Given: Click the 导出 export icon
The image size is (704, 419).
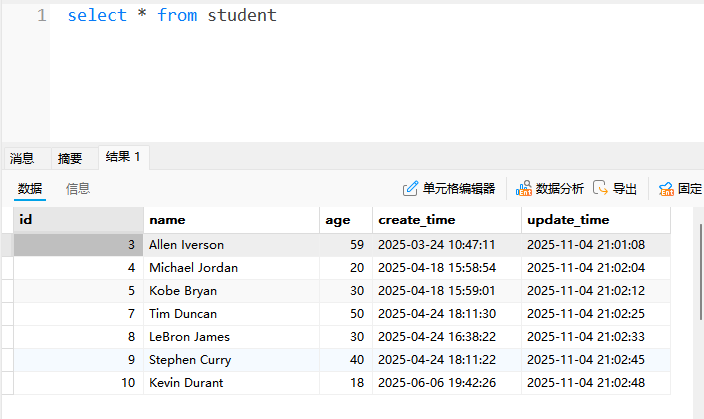Looking at the screenshot, I should click(x=601, y=188).
